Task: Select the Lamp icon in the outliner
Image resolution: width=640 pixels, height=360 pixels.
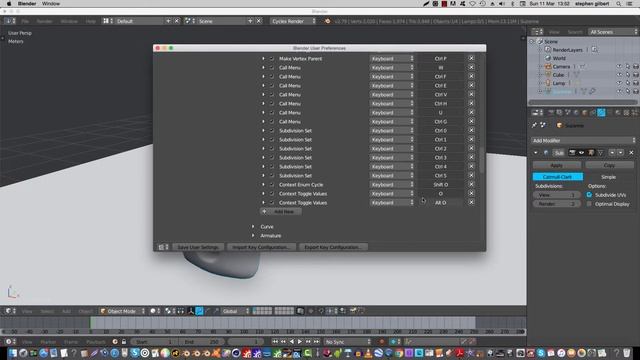Action: [548, 83]
